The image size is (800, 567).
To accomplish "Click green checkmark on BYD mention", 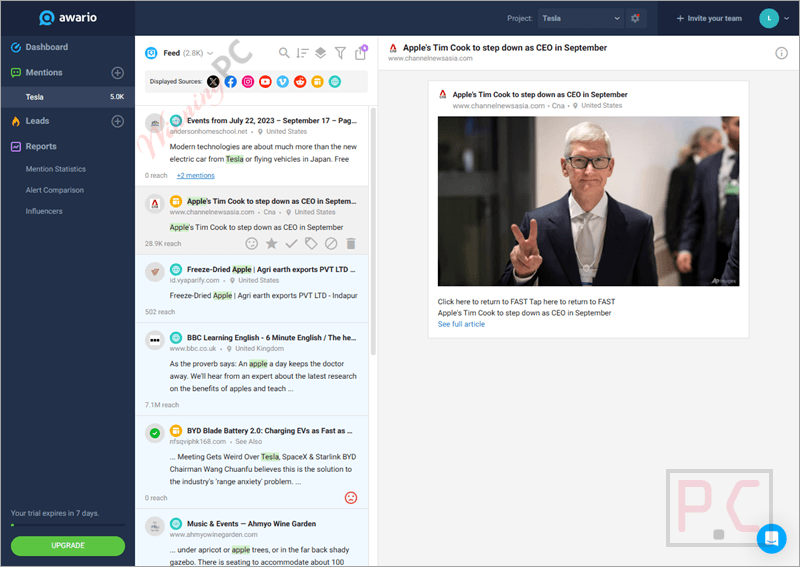I will [155, 434].
